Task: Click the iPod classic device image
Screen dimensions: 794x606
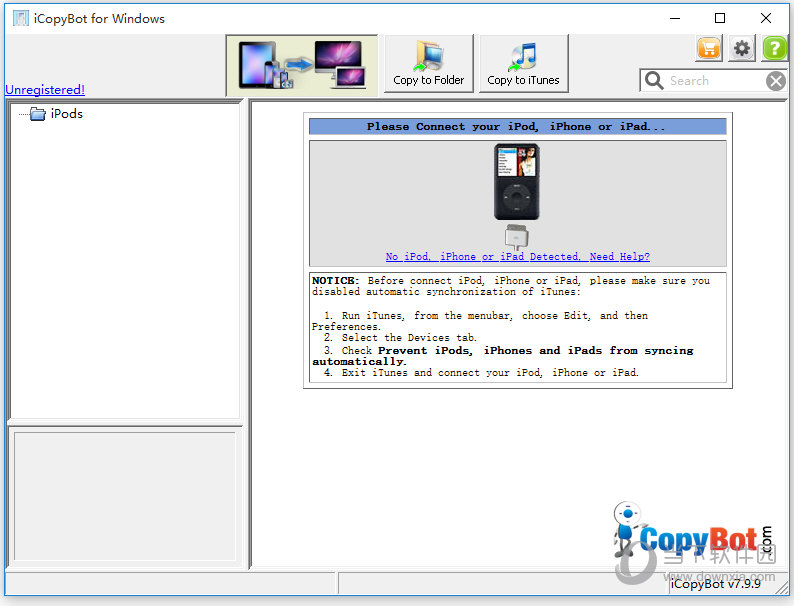Action: (517, 182)
